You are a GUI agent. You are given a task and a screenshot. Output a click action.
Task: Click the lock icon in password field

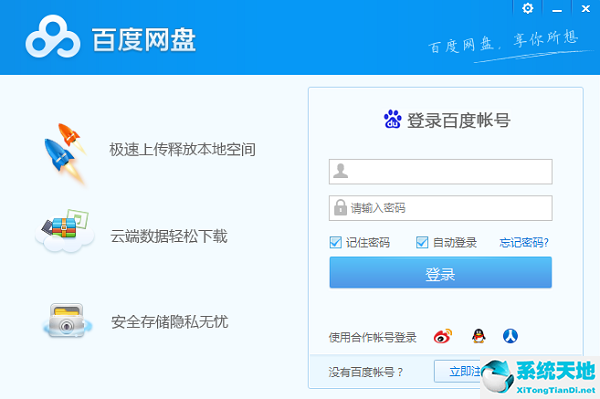point(340,207)
